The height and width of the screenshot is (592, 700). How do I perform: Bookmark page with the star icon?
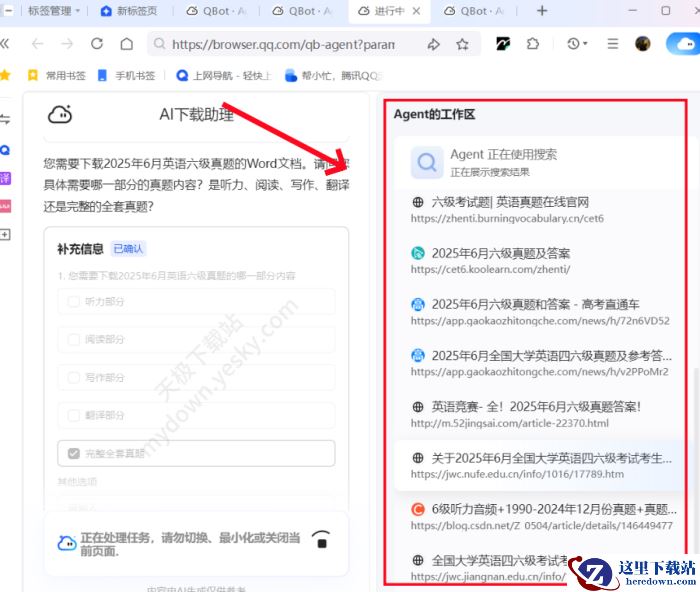[x=462, y=44]
